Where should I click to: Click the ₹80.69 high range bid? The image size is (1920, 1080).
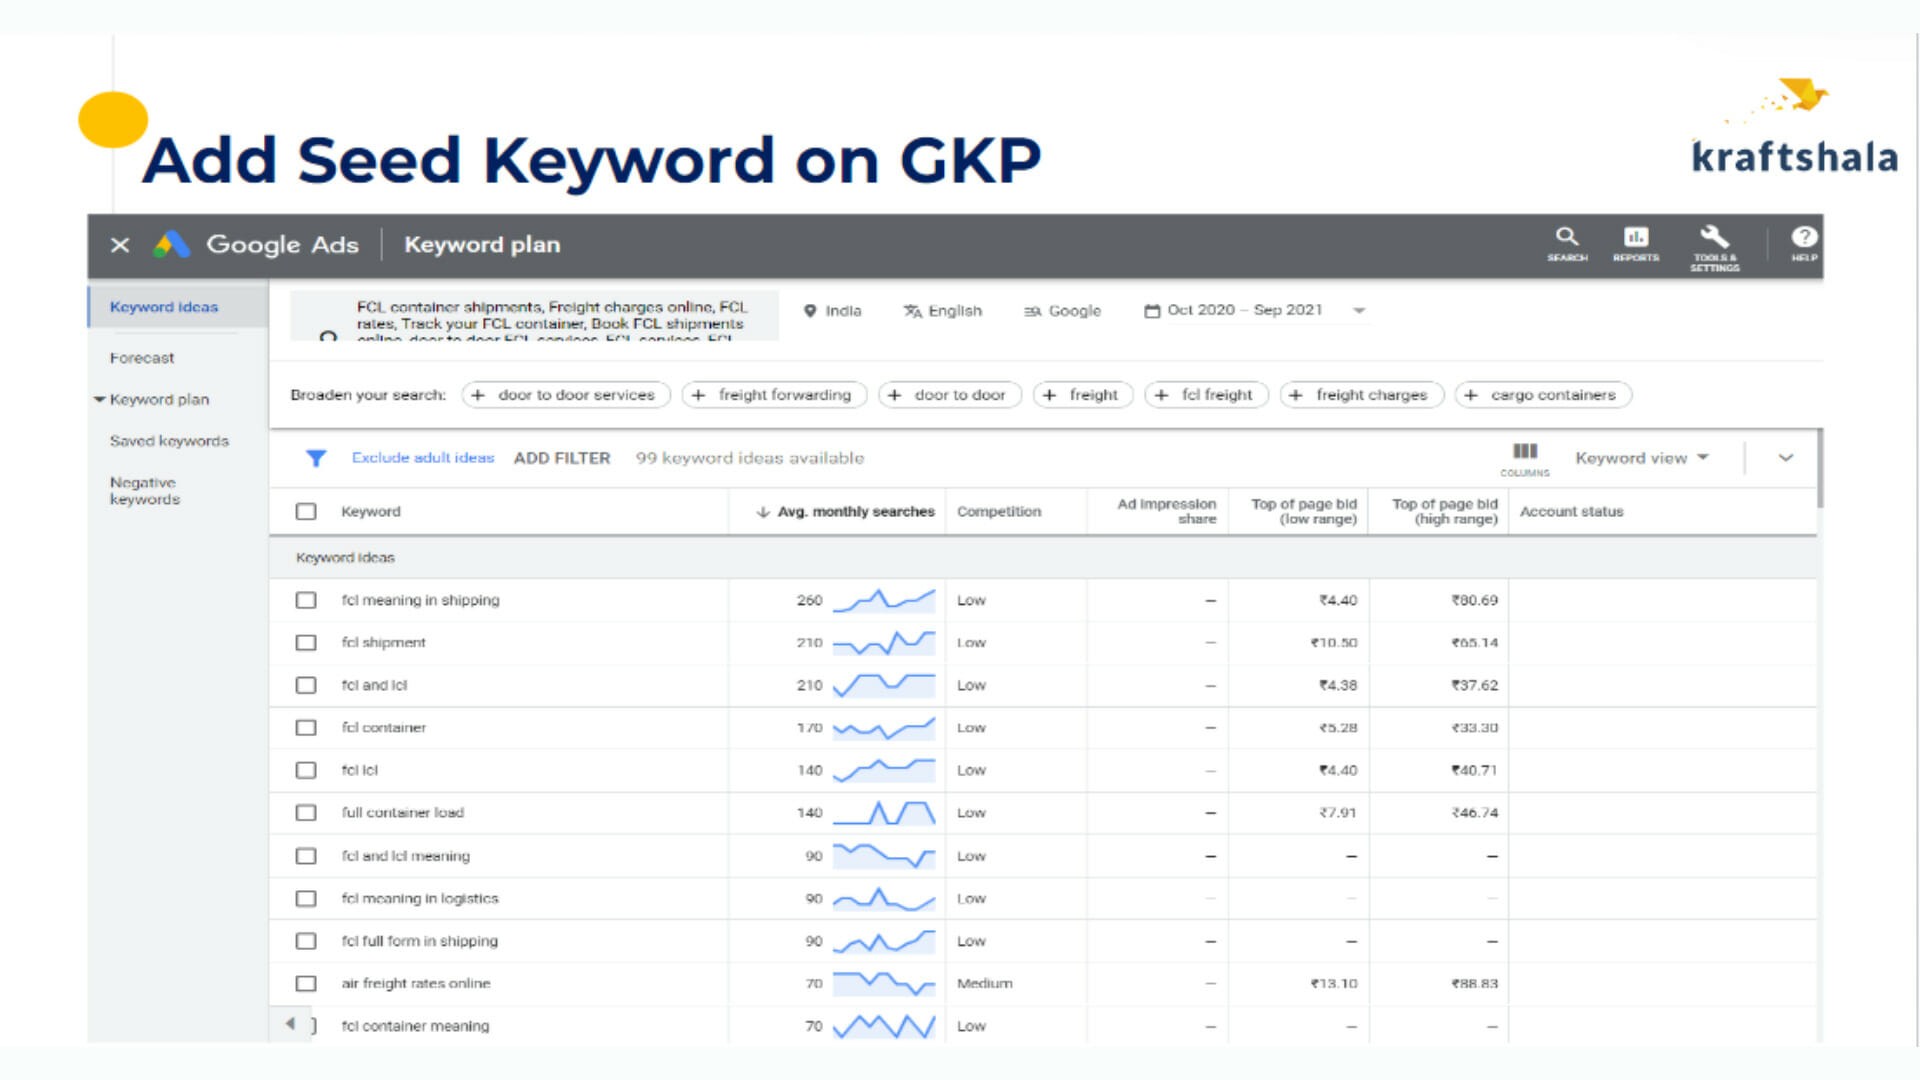click(1474, 600)
